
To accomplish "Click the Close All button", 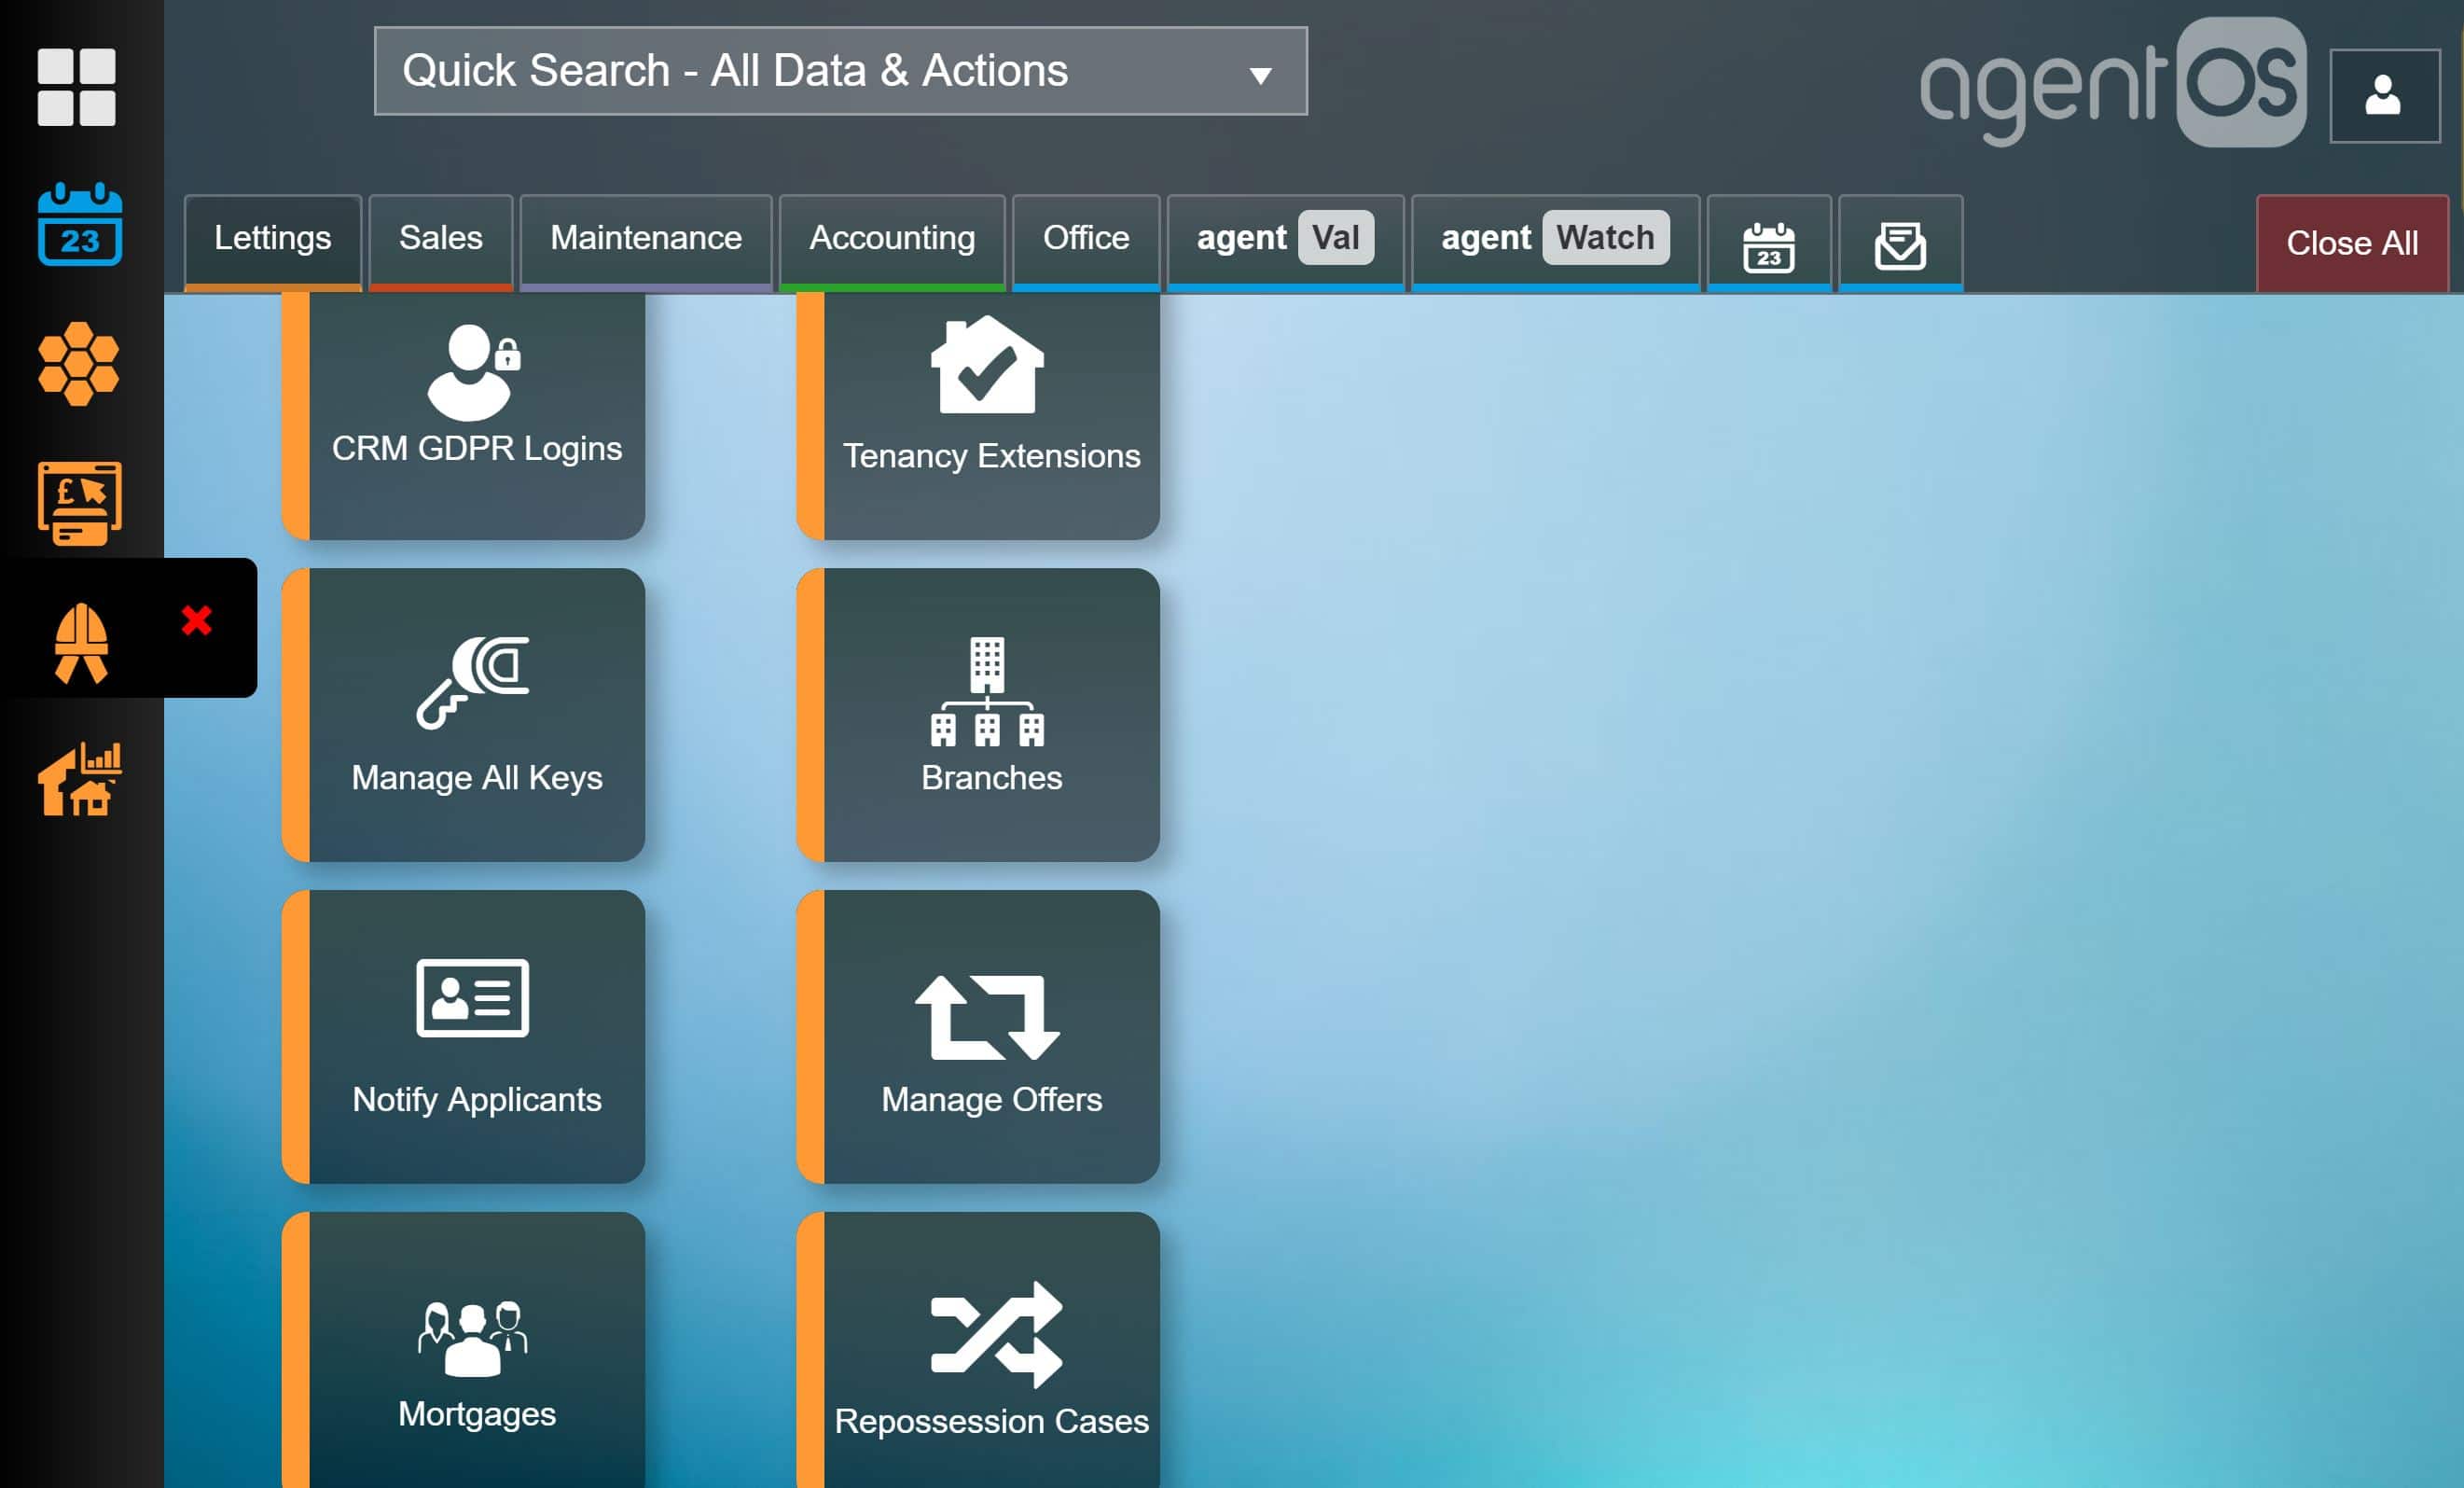I will (2352, 244).
